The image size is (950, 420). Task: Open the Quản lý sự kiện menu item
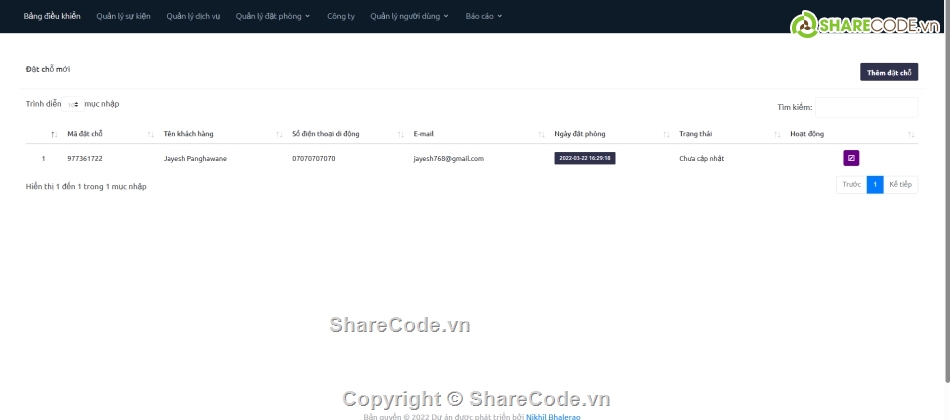point(123,17)
